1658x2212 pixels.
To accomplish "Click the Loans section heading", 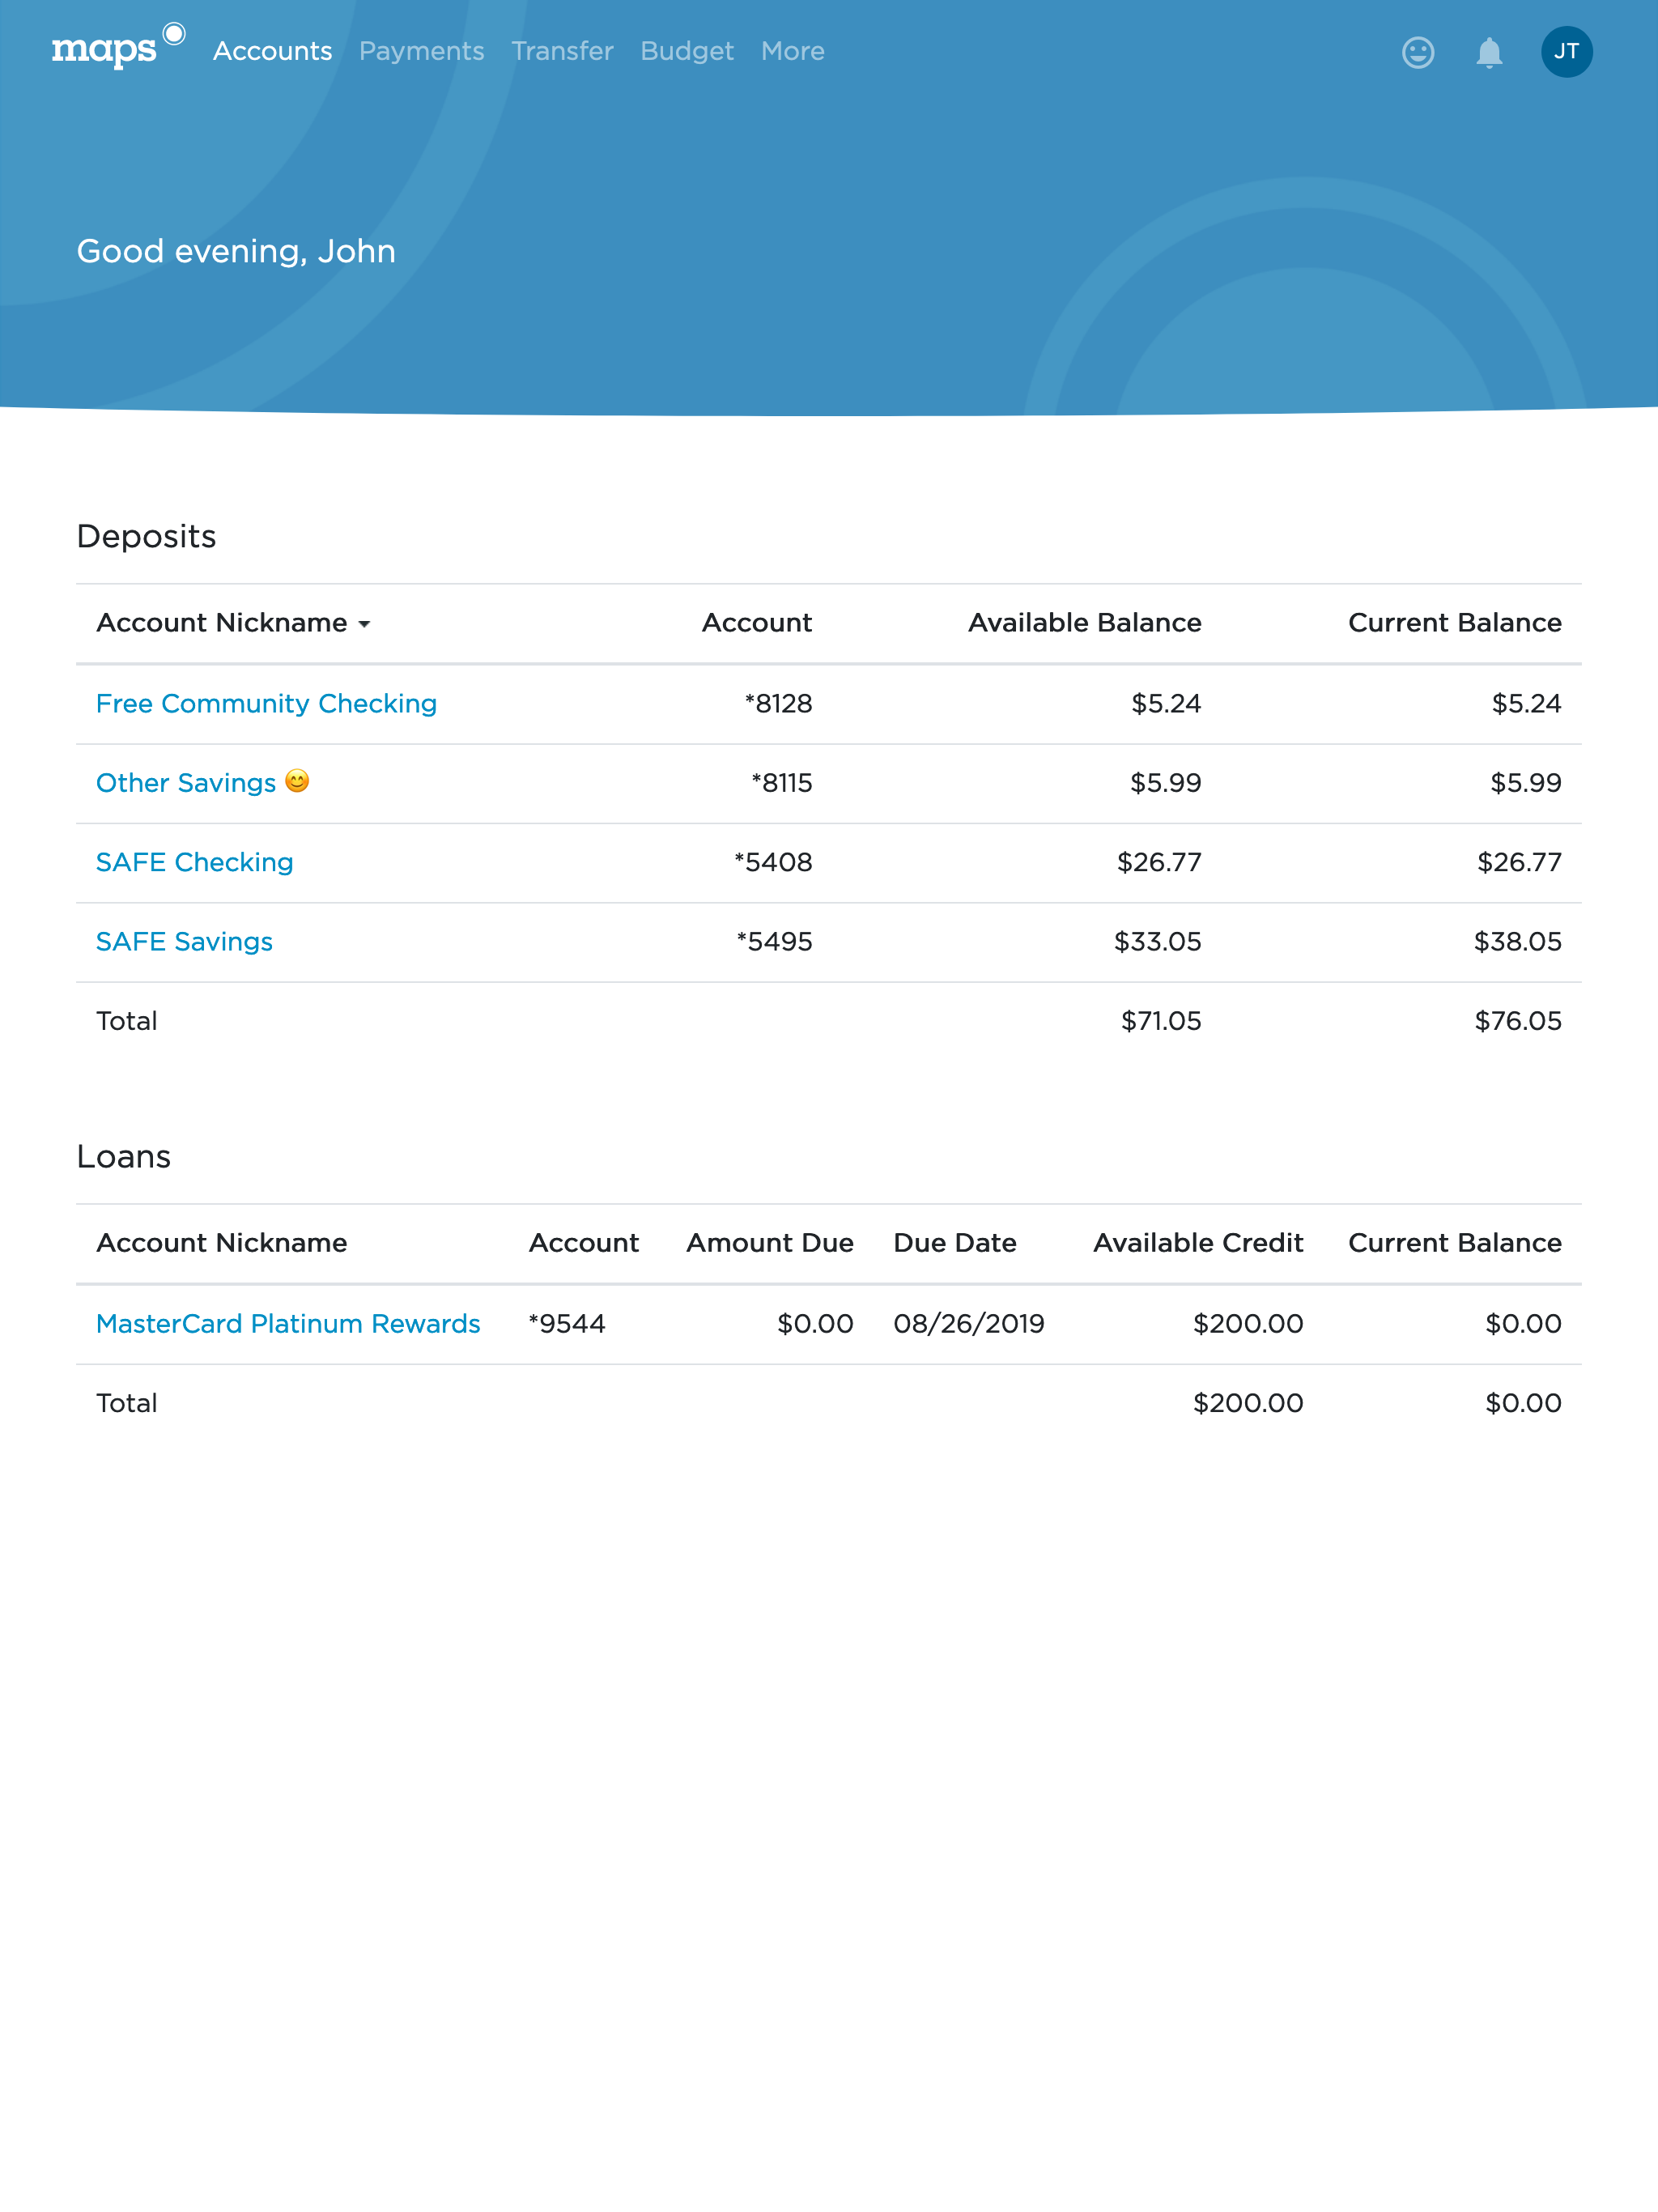I will click(x=123, y=1156).
